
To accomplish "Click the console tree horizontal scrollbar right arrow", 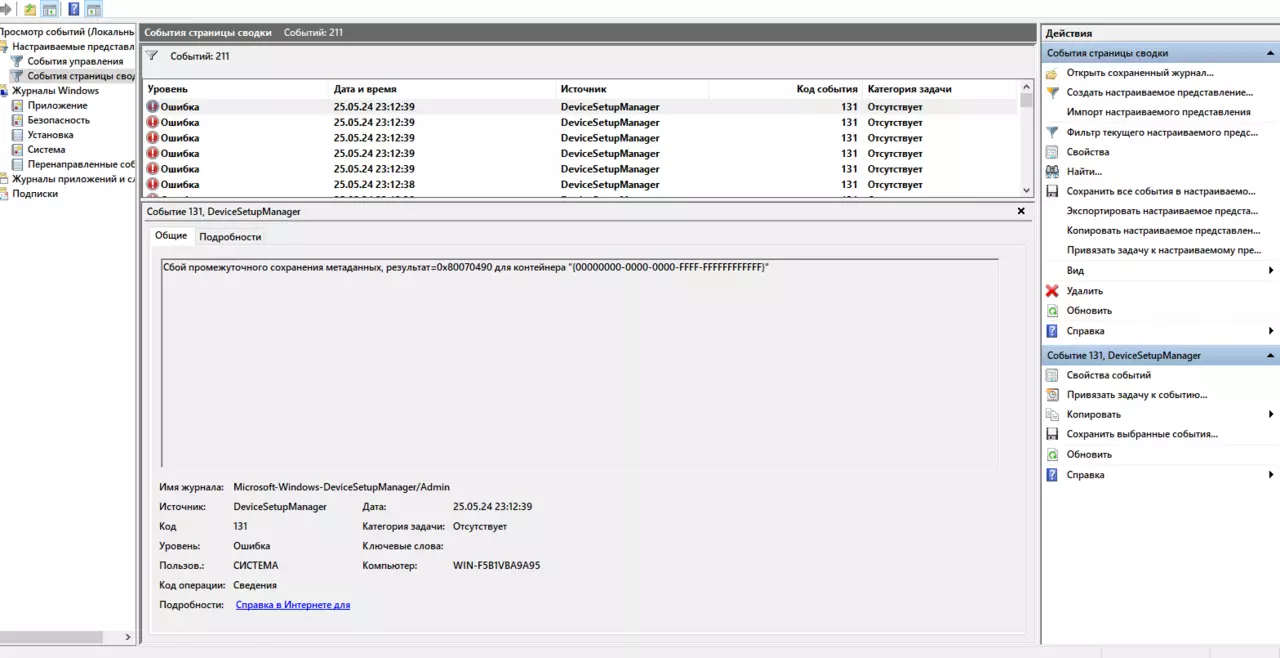I will [x=127, y=637].
